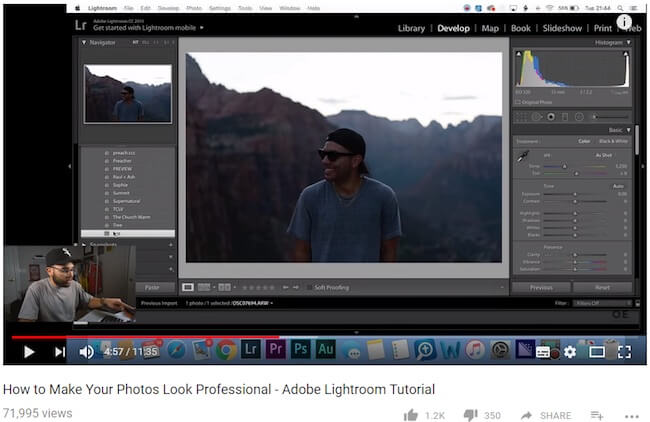Go to the Slideshow module
The height and width of the screenshot is (422, 650).
562,28
